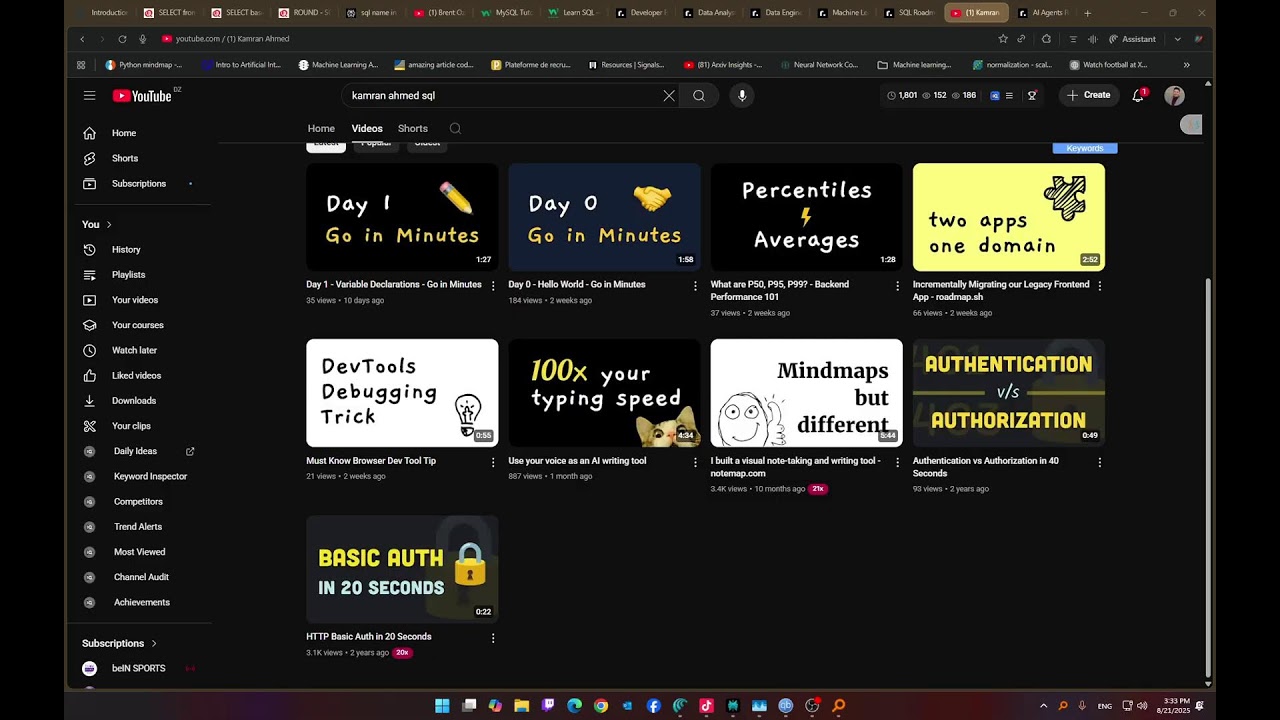Open 'Authentication vs Authorization in 40 Seconds' title
Image resolution: width=1280 pixels, height=720 pixels.
click(x=985, y=467)
